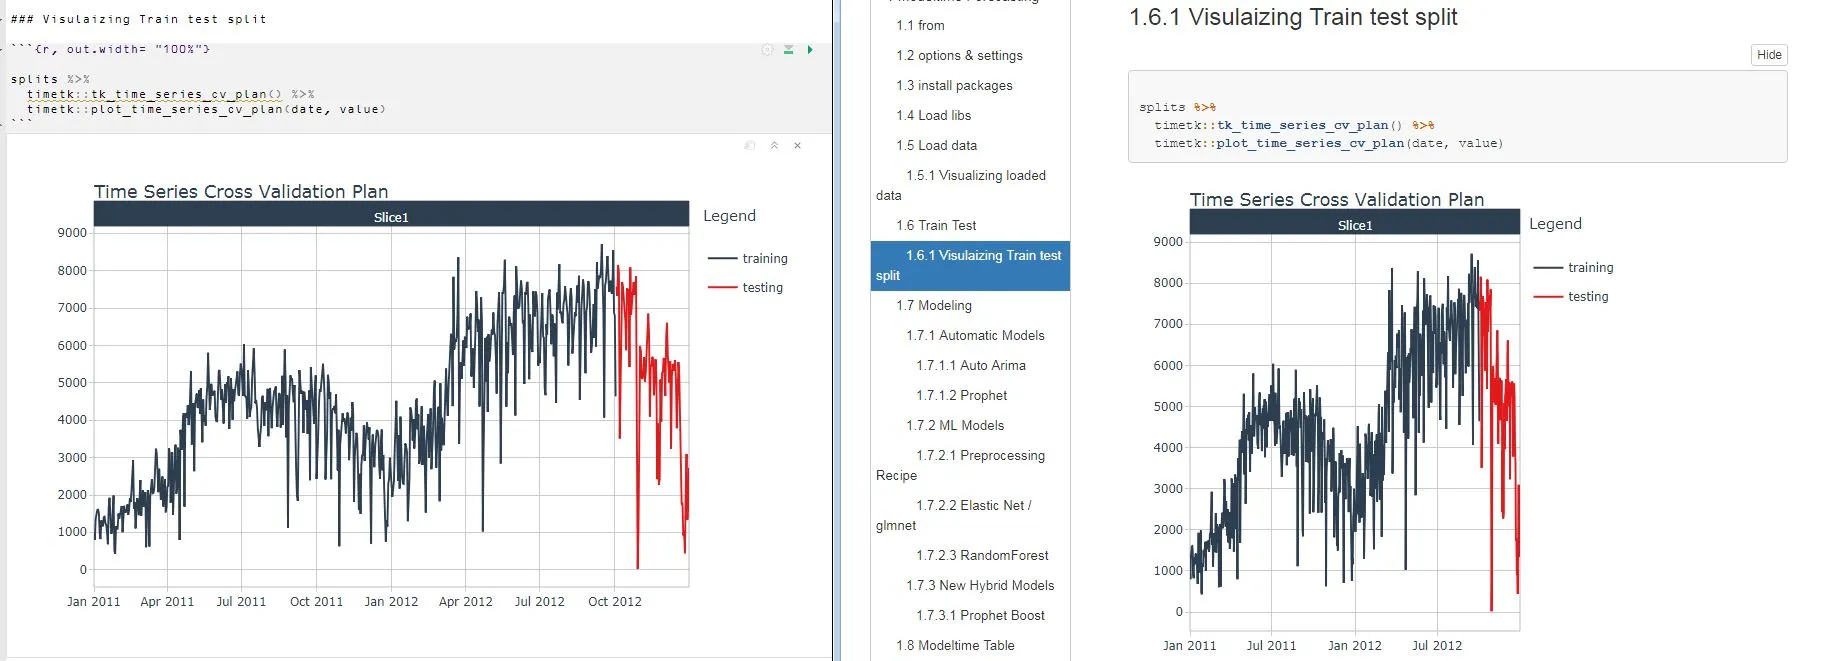The image size is (1829, 661).
Task: Click left plot title 'Time Series Cross Validation Plan'
Action: 241,191
